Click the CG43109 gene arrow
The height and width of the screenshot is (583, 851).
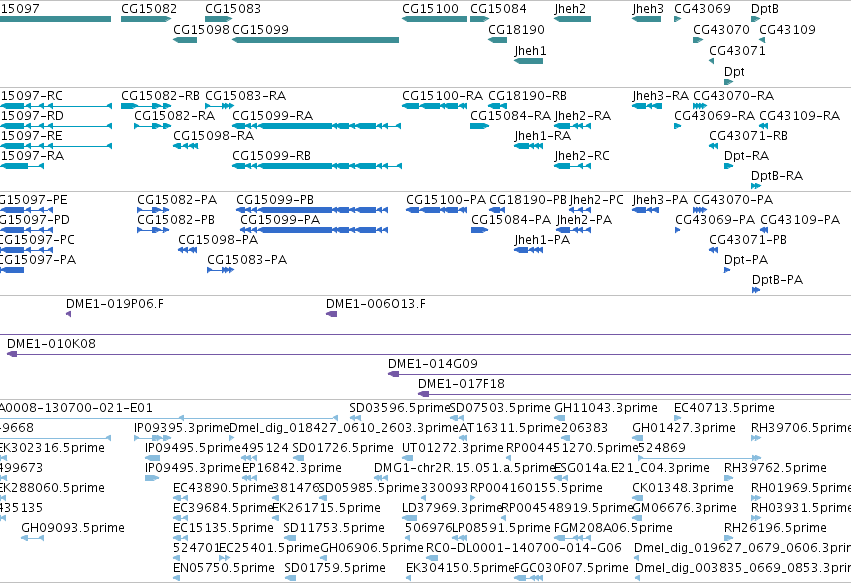[x=762, y=40]
